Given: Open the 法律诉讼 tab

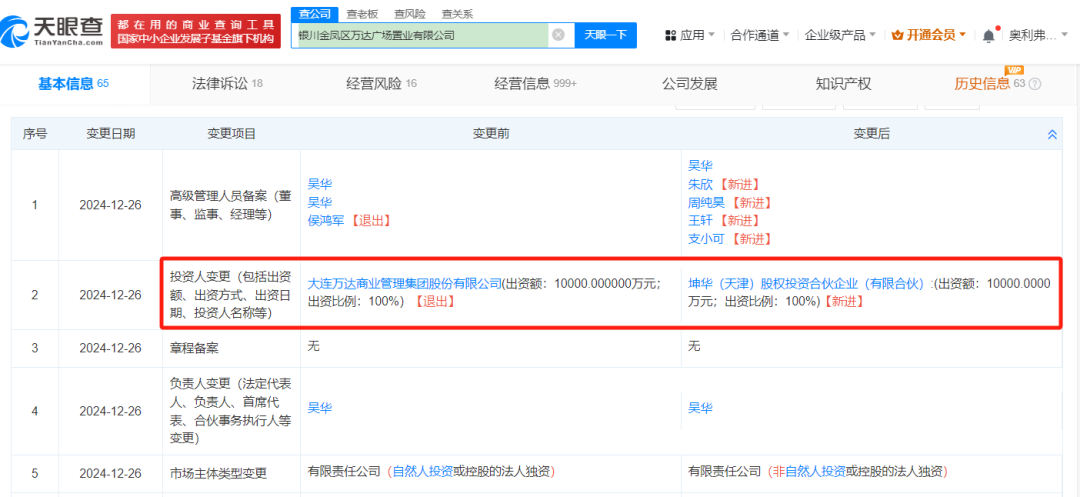Looking at the screenshot, I should point(227,83).
